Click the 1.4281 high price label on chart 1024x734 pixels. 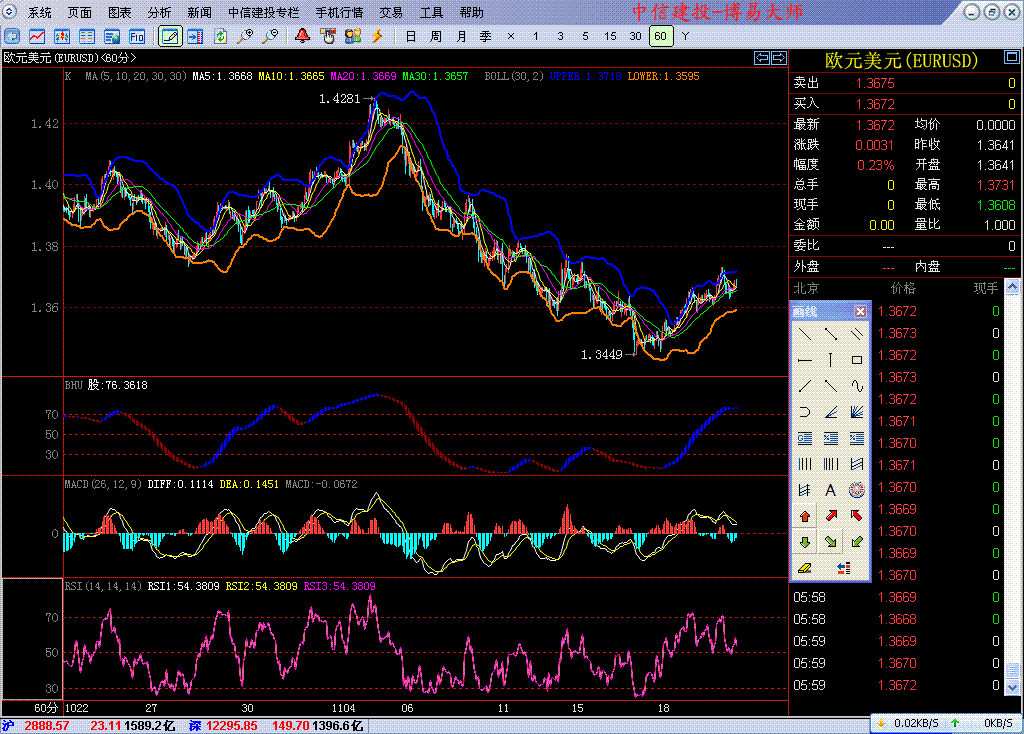pyautogui.click(x=339, y=98)
